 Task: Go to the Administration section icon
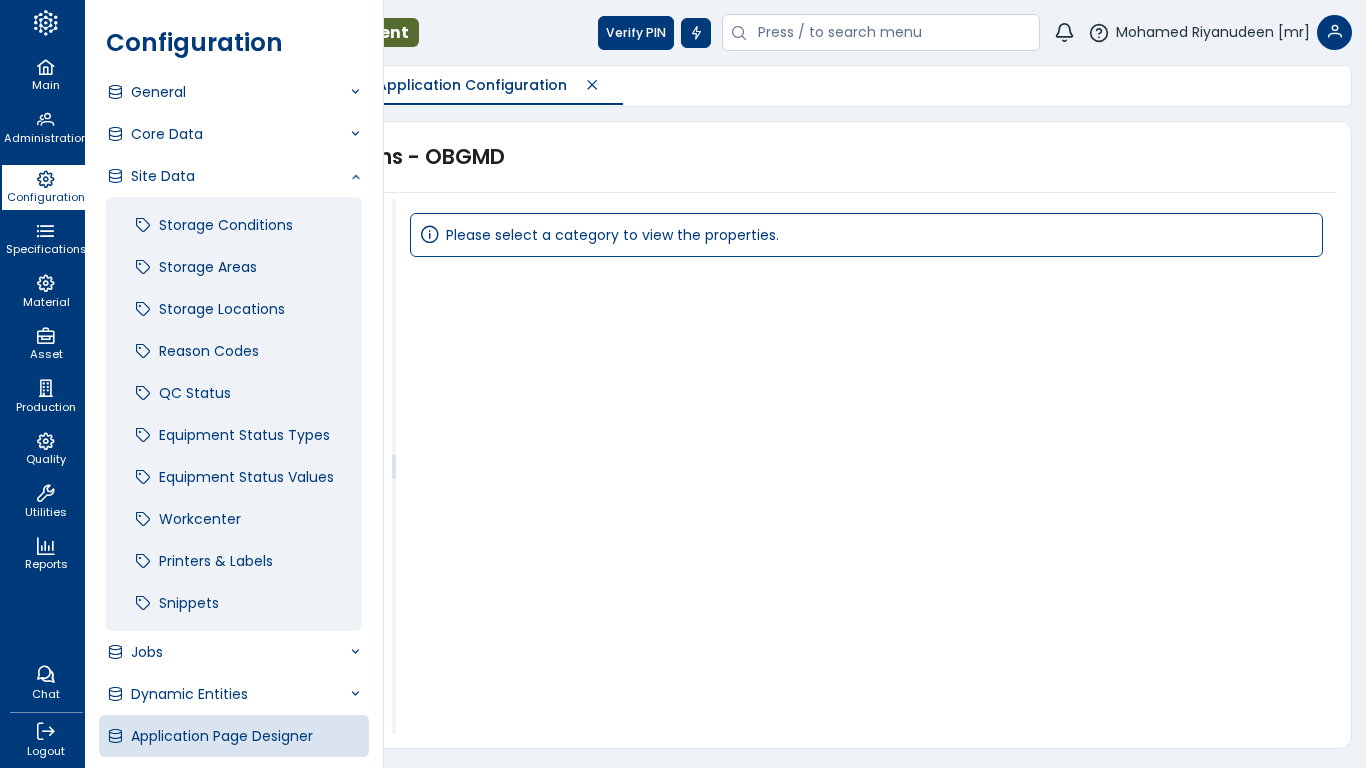45,120
